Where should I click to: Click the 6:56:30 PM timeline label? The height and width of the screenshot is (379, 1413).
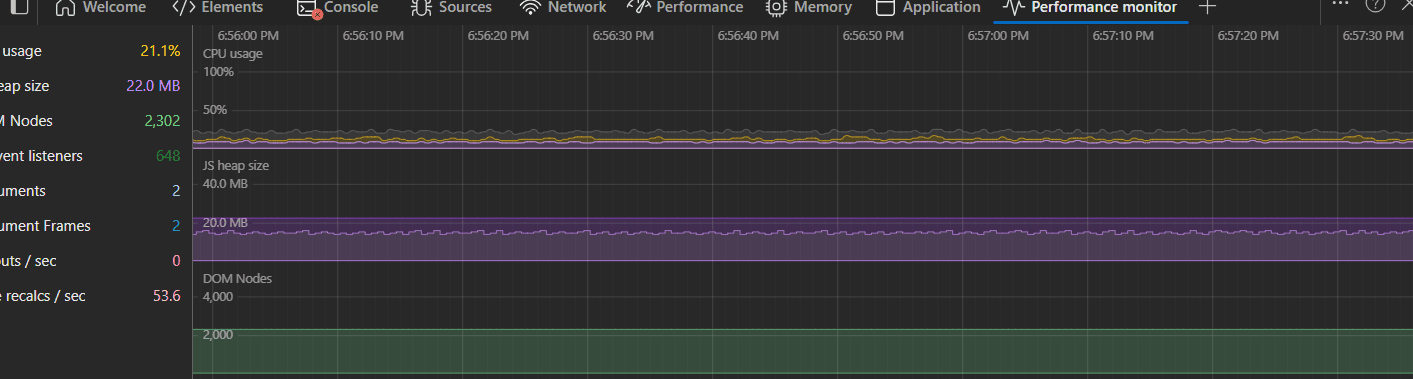click(x=623, y=35)
